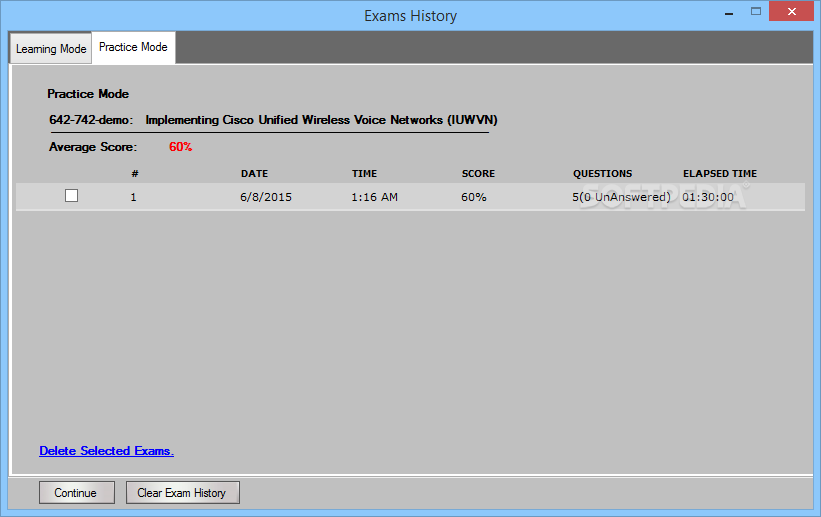This screenshot has height=517, width=821.
Task: Click the exam time 1:16 AM
Action: (x=374, y=197)
